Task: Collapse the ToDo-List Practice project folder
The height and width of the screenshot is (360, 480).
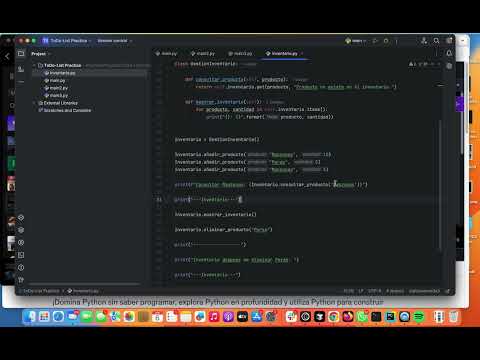Action: point(34,65)
